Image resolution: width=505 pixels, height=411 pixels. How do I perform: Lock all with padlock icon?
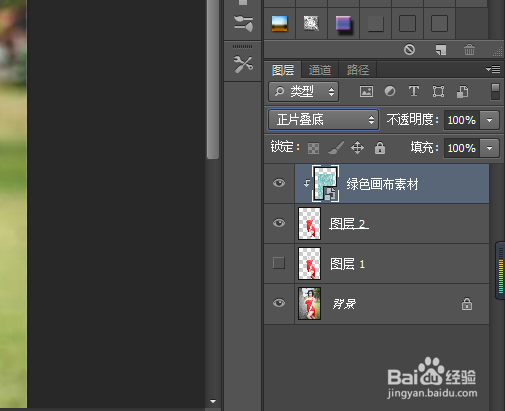(x=380, y=148)
